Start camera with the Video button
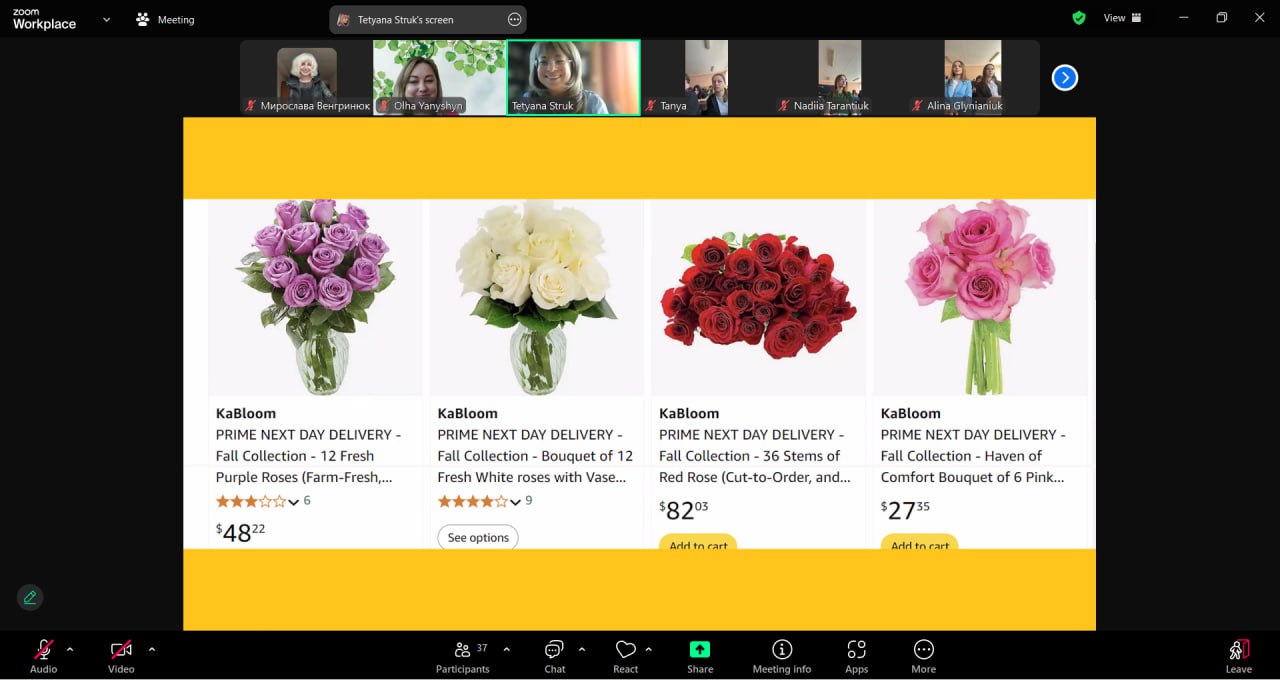Viewport: 1280px width, 680px height. (121, 656)
